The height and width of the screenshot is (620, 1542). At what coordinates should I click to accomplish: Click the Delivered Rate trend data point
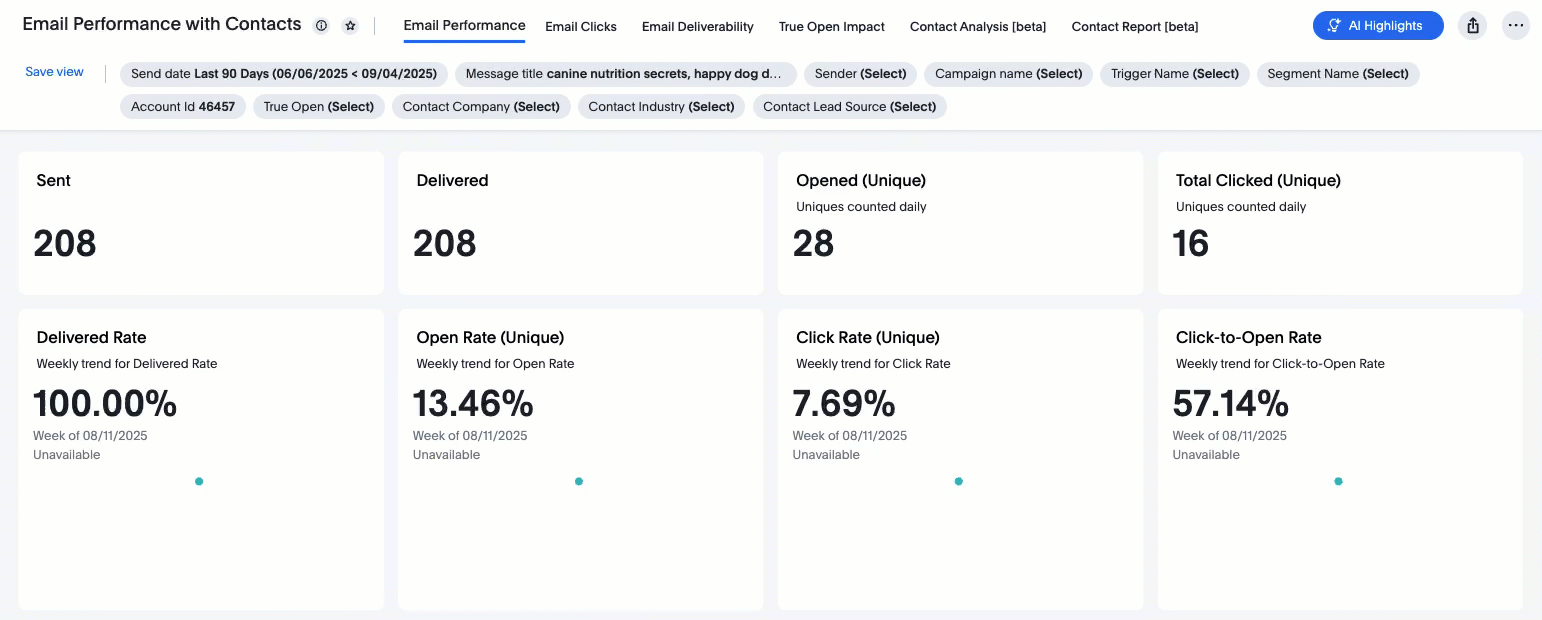tap(199, 481)
